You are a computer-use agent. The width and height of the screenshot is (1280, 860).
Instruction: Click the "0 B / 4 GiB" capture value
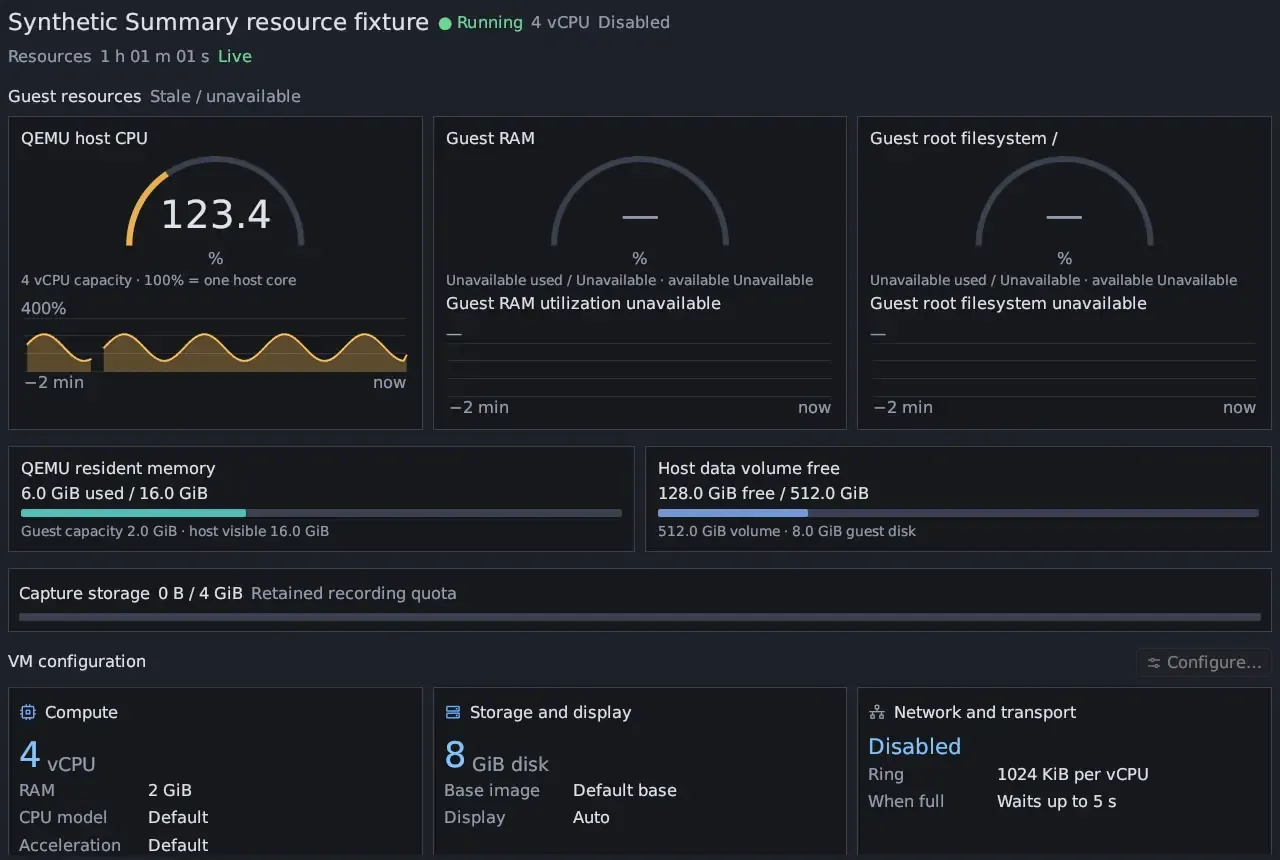click(200, 593)
